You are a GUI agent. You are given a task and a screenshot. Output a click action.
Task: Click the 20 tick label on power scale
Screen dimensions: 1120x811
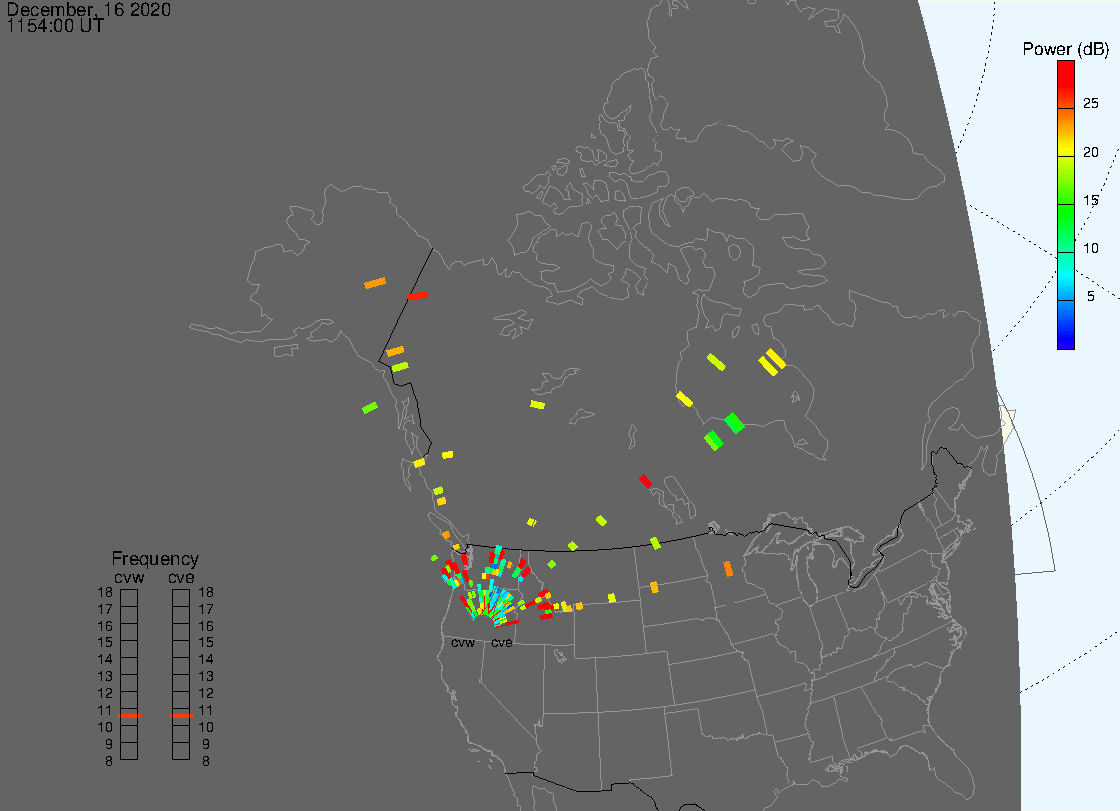[x=1090, y=151]
